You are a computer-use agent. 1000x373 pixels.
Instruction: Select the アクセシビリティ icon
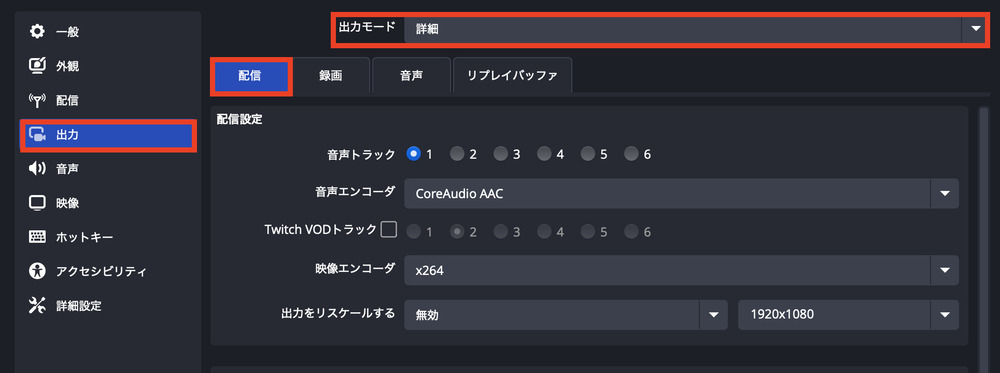[x=38, y=271]
